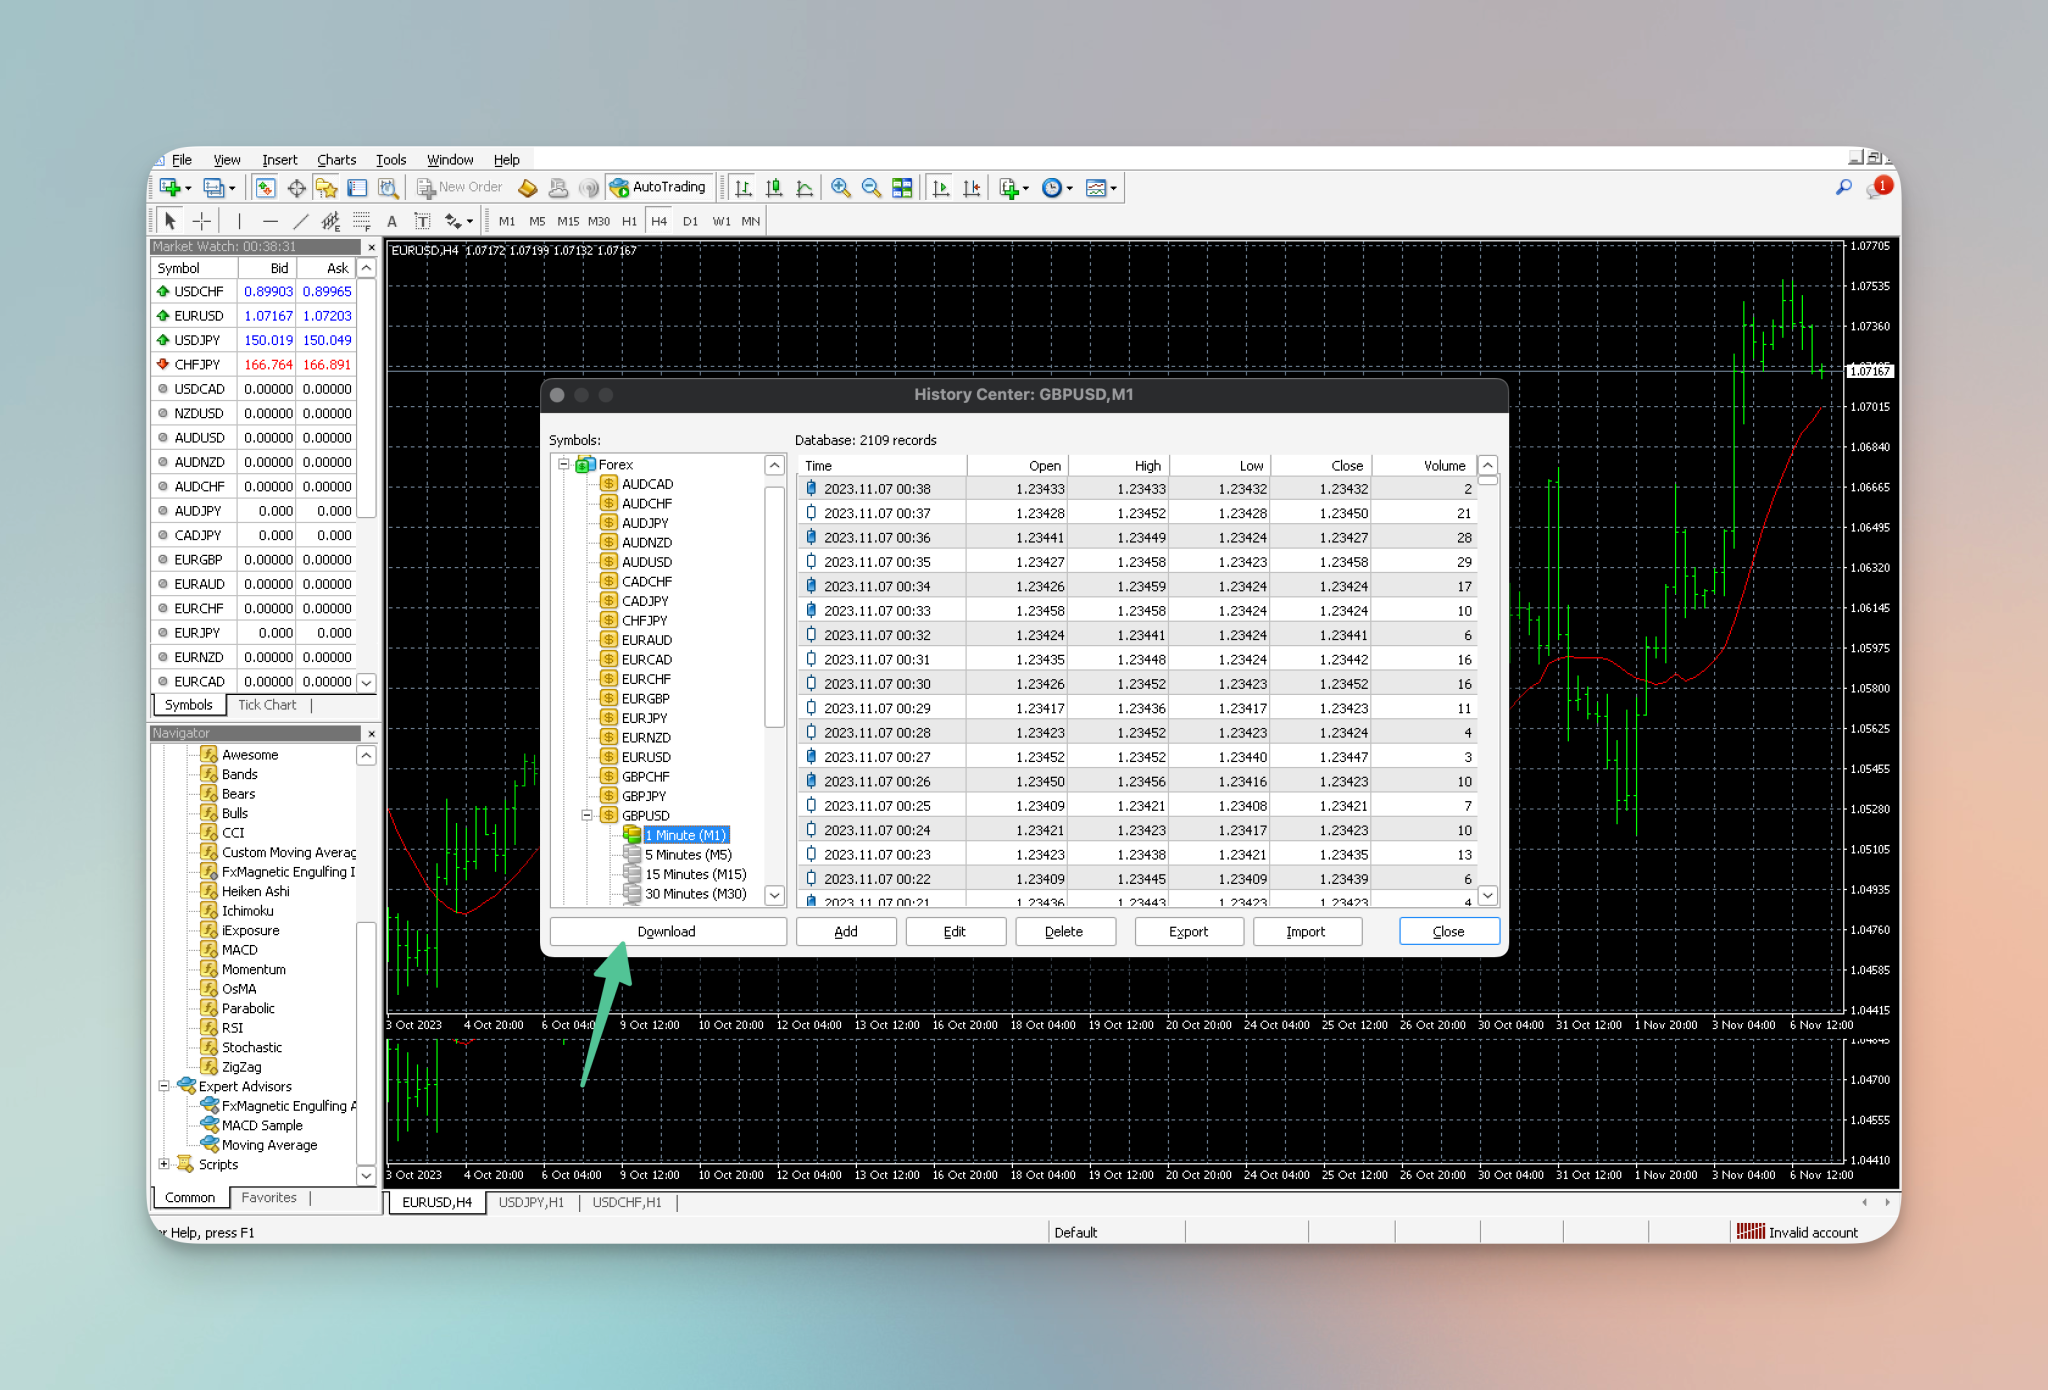
Task: Collapse the Expert Advisors tree node
Action: click(164, 1086)
